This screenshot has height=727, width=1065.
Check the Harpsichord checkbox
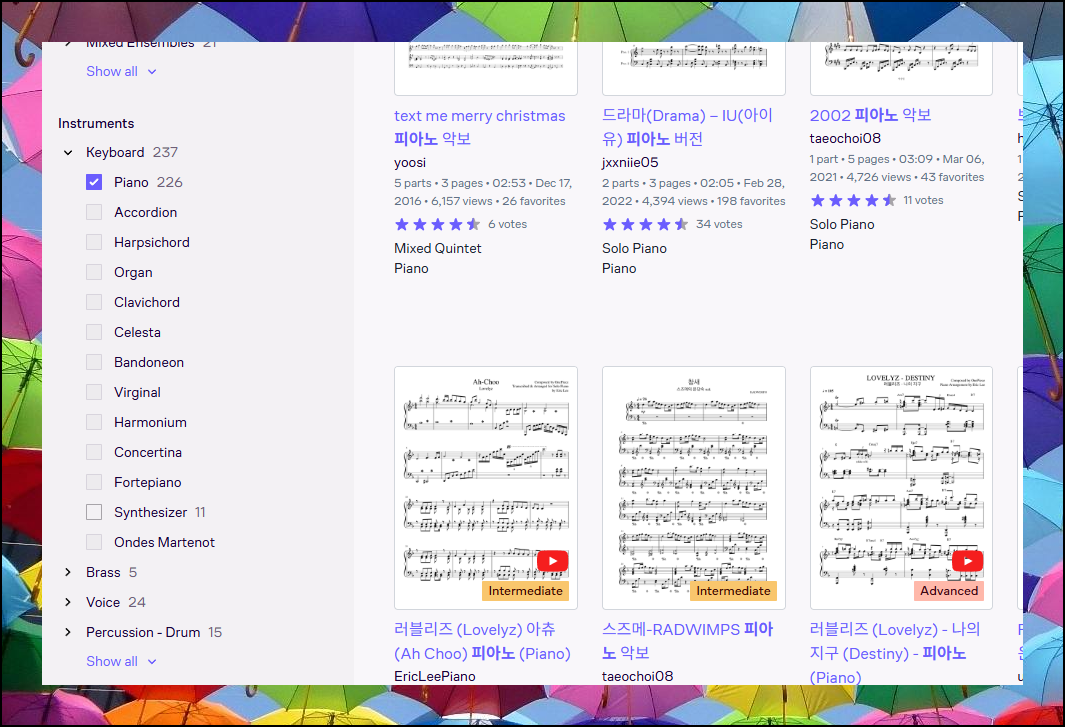(x=94, y=242)
